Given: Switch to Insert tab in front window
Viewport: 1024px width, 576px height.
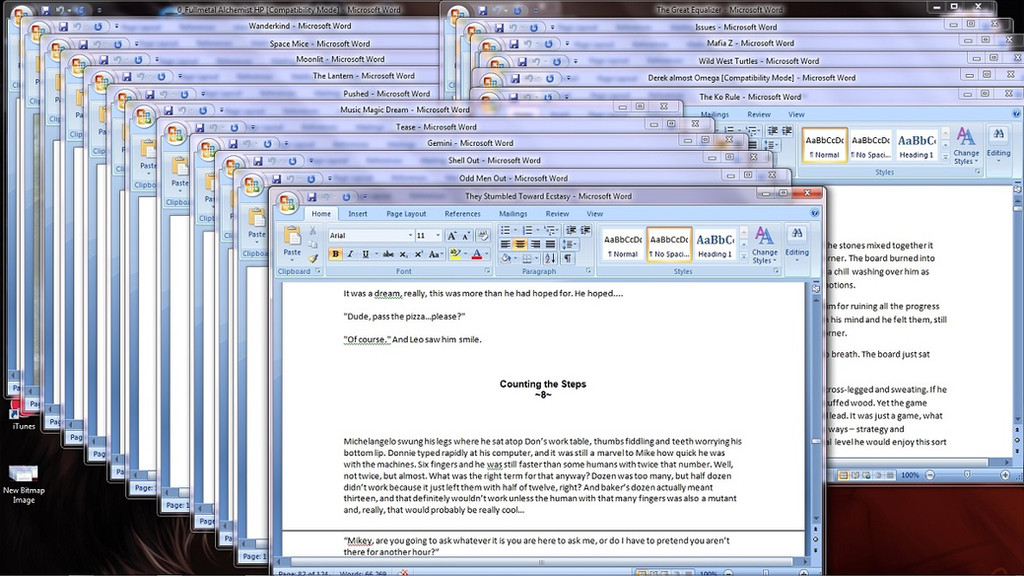Looking at the screenshot, I should pyautogui.click(x=357, y=214).
